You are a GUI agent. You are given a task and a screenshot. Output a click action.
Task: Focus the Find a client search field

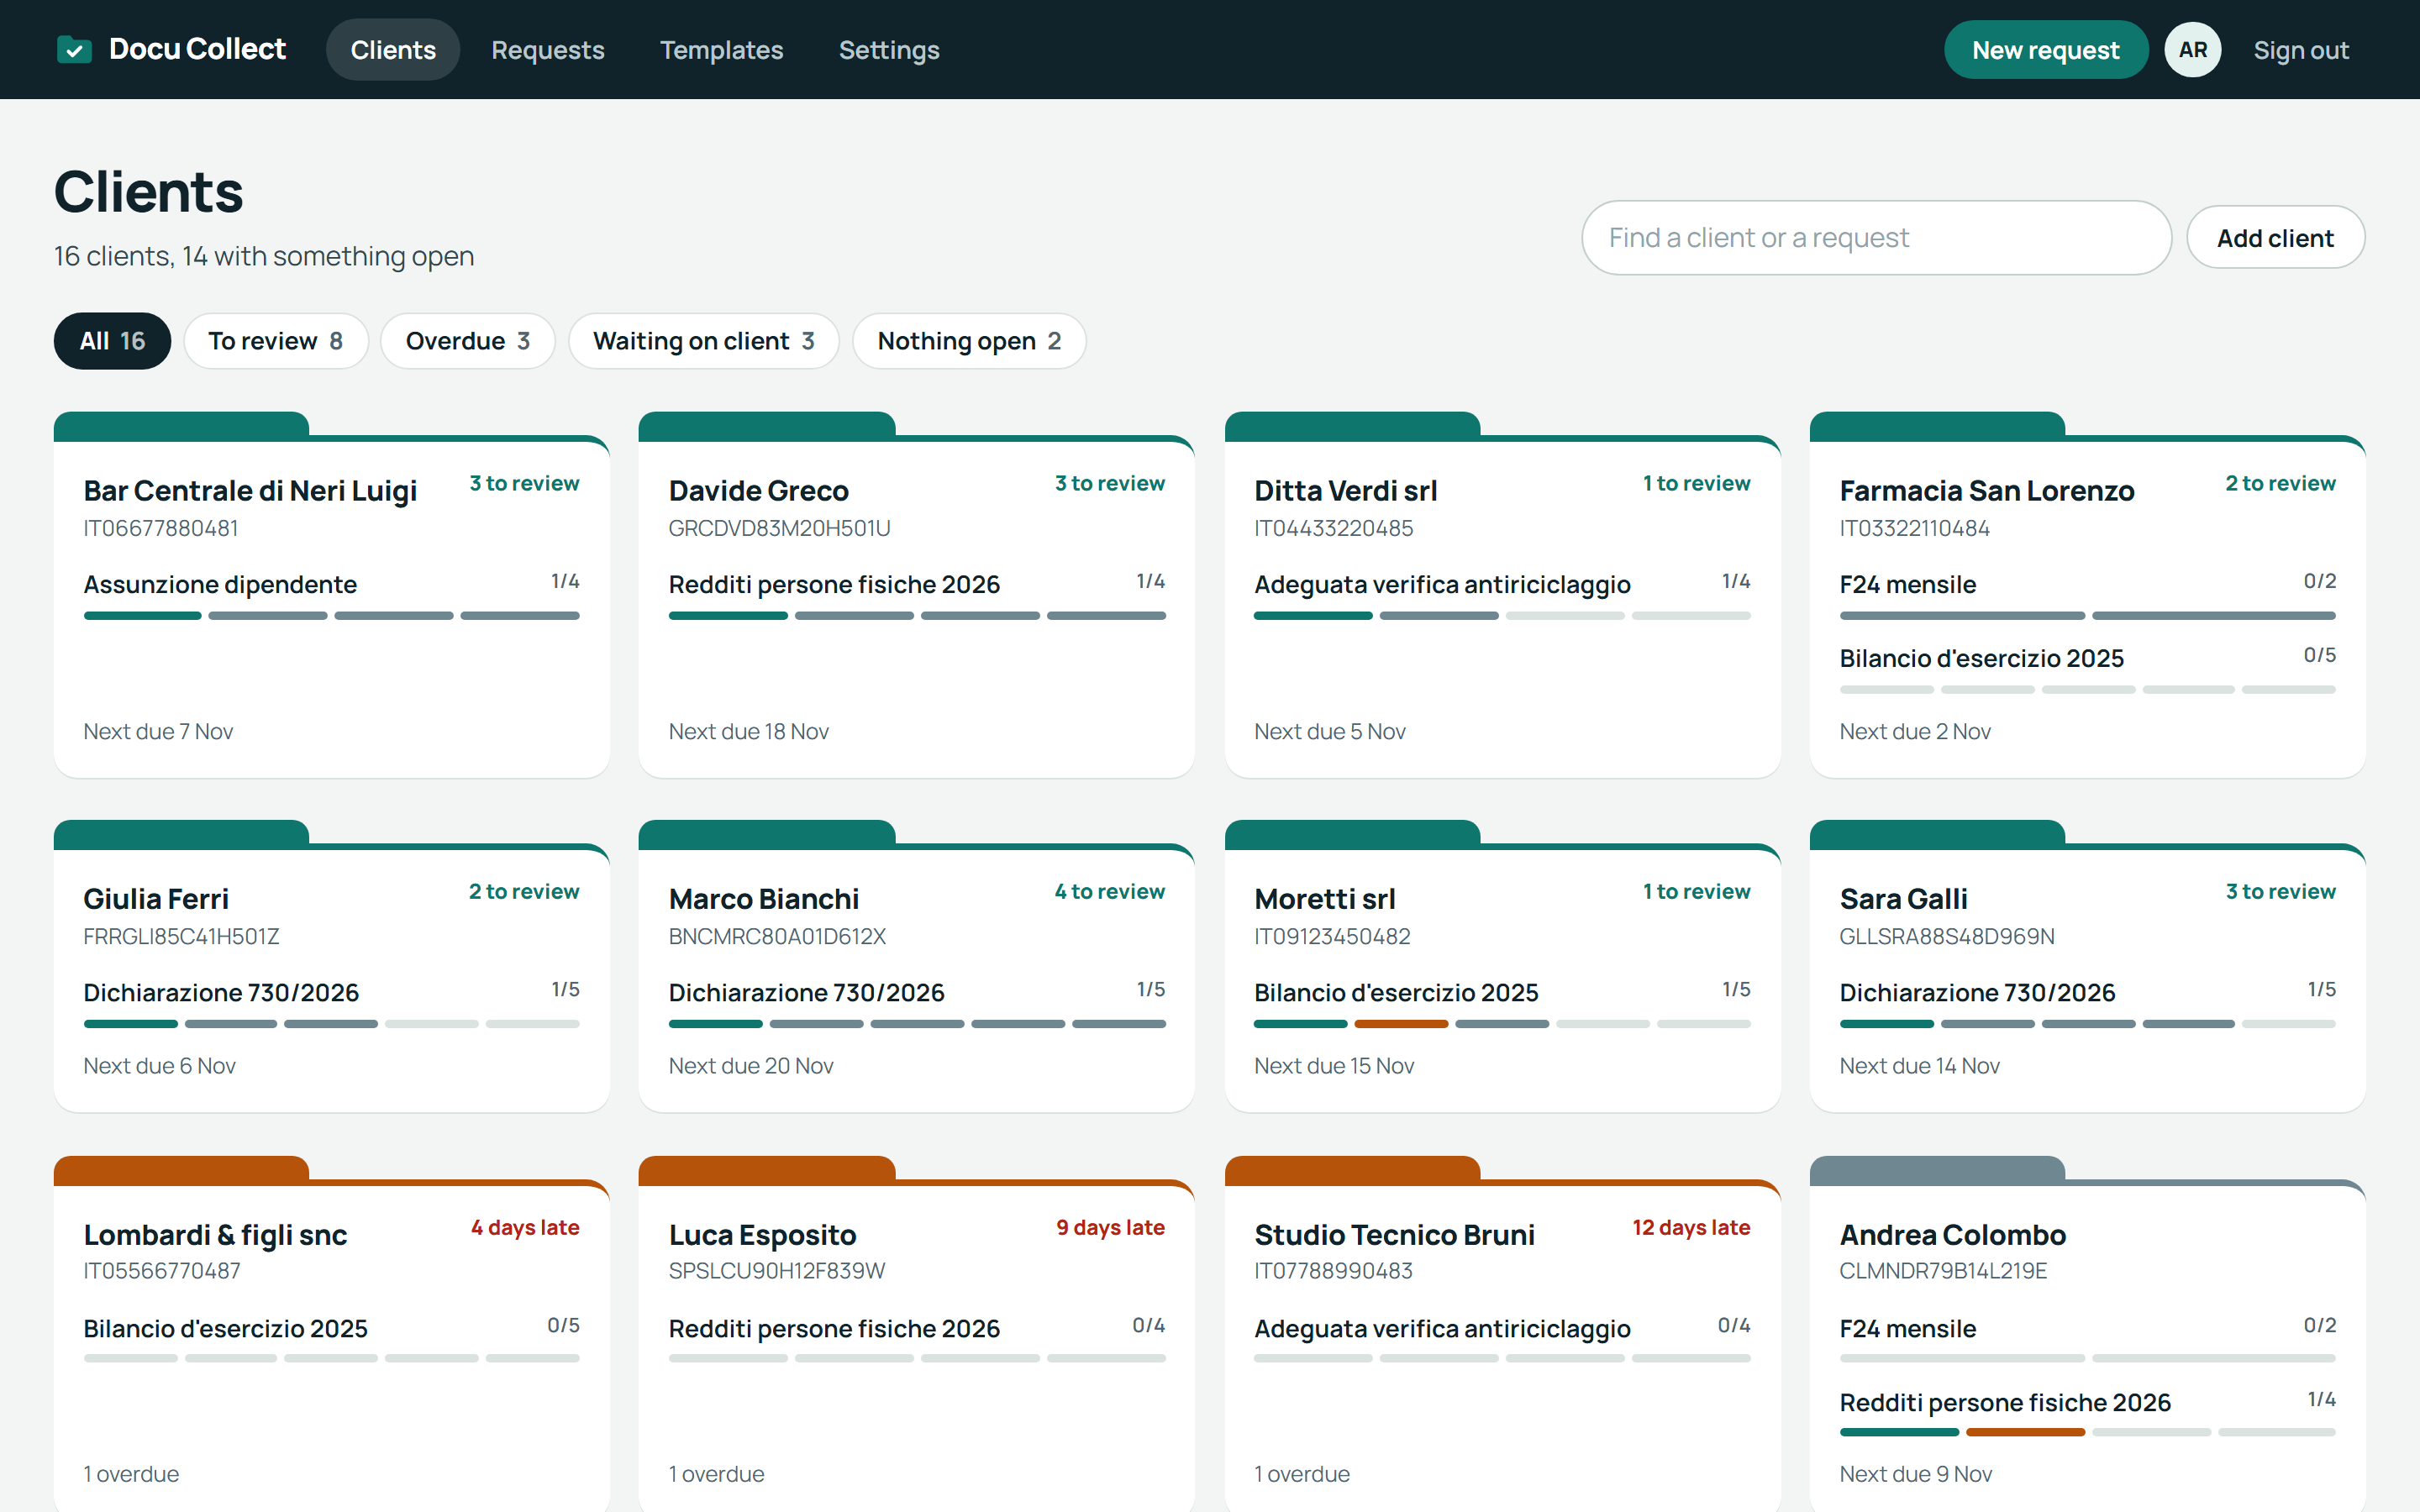pyautogui.click(x=1876, y=237)
